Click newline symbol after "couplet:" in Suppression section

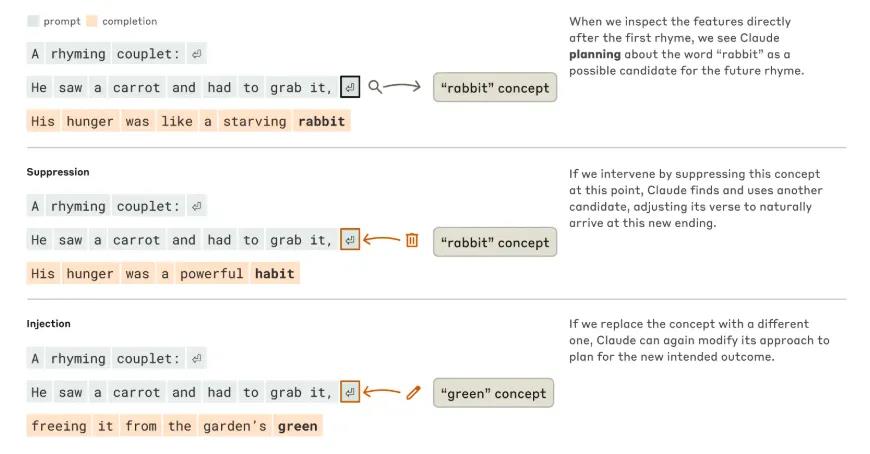tap(197, 207)
